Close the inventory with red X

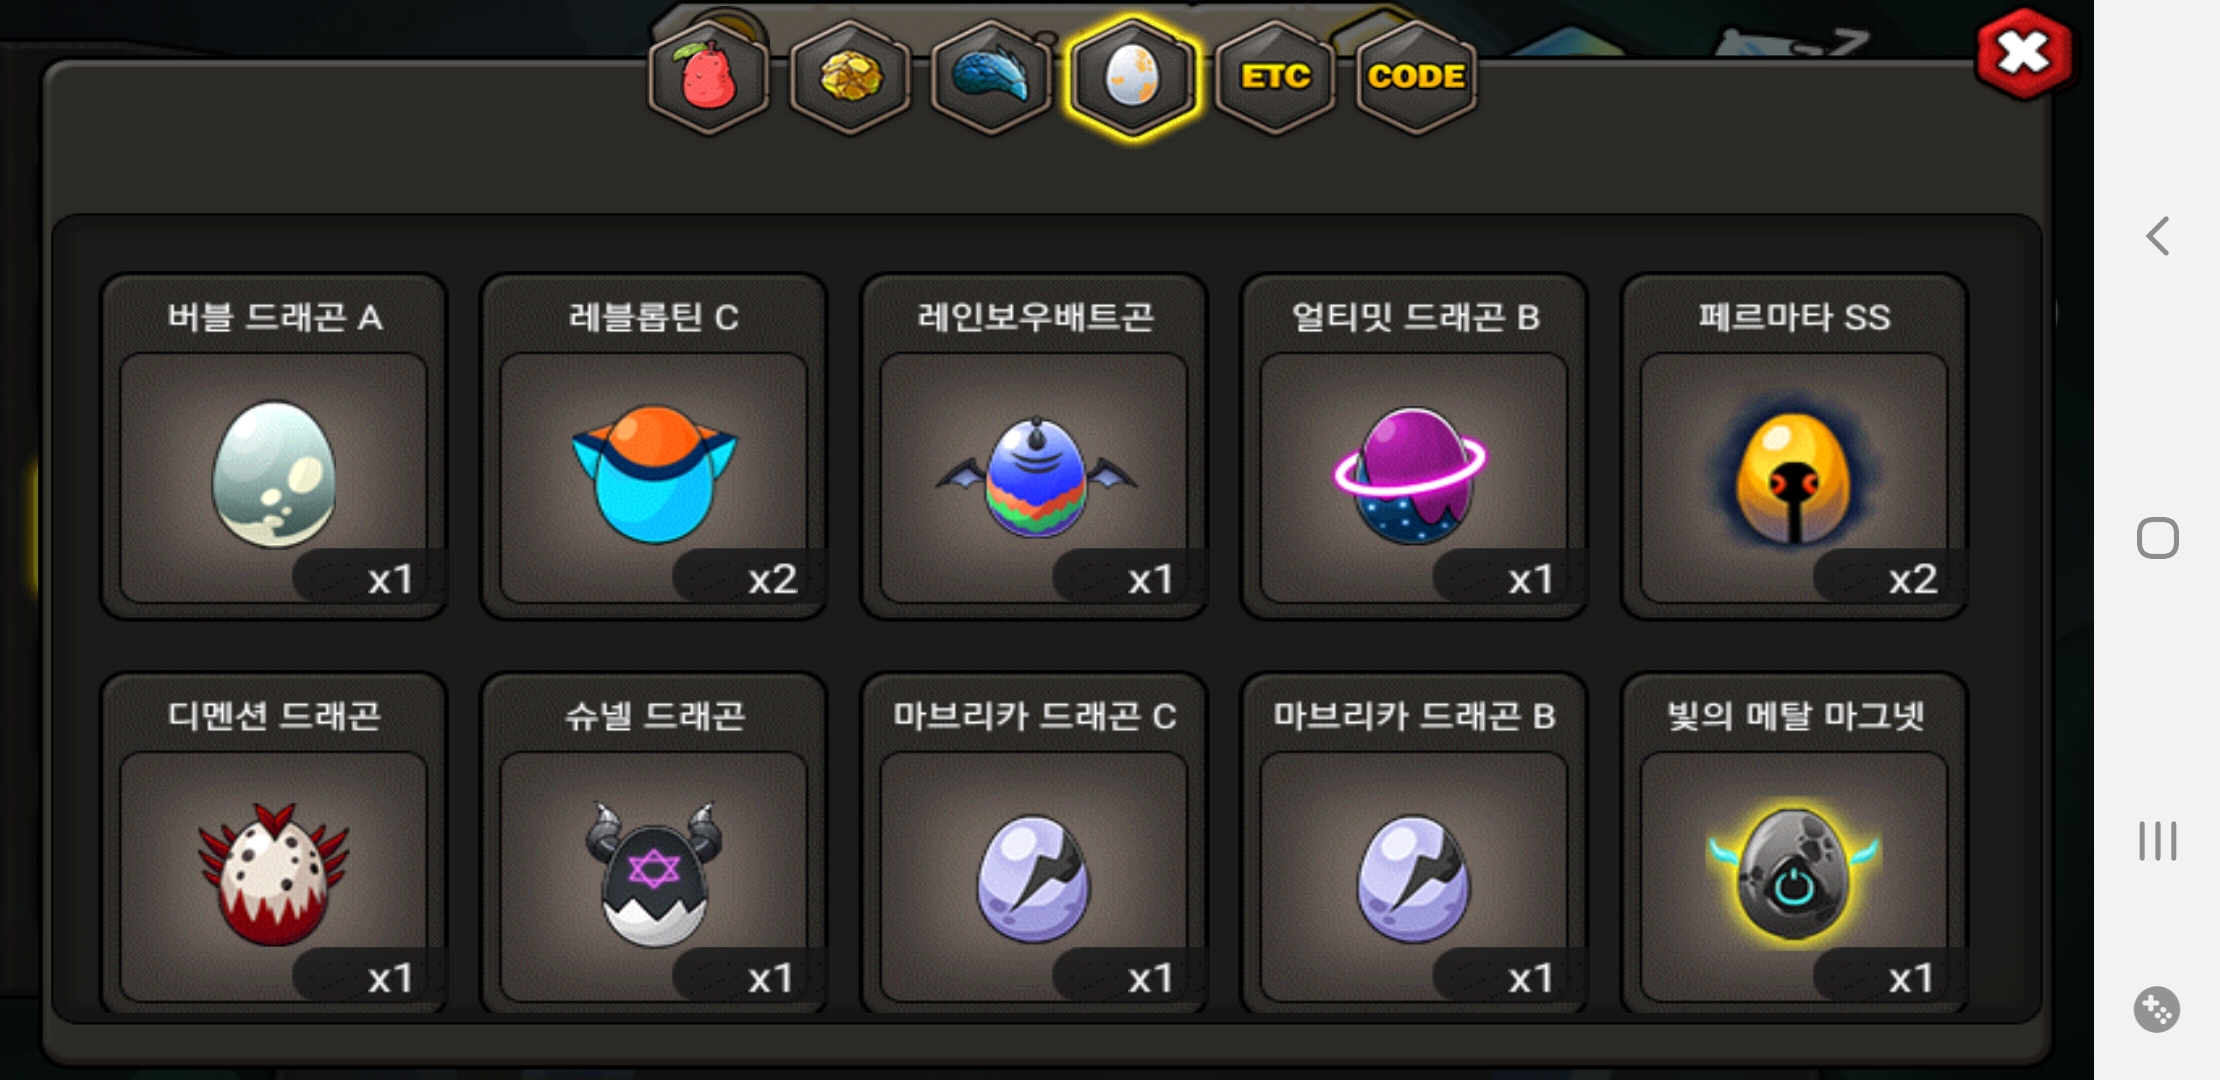coord(2023,54)
